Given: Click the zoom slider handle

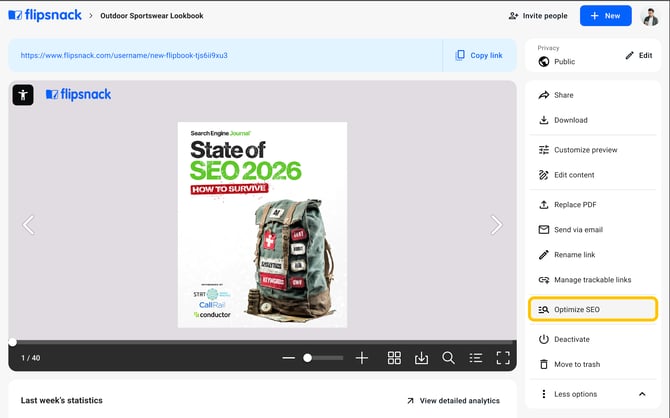Looking at the screenshot, I should click(307, 358).
